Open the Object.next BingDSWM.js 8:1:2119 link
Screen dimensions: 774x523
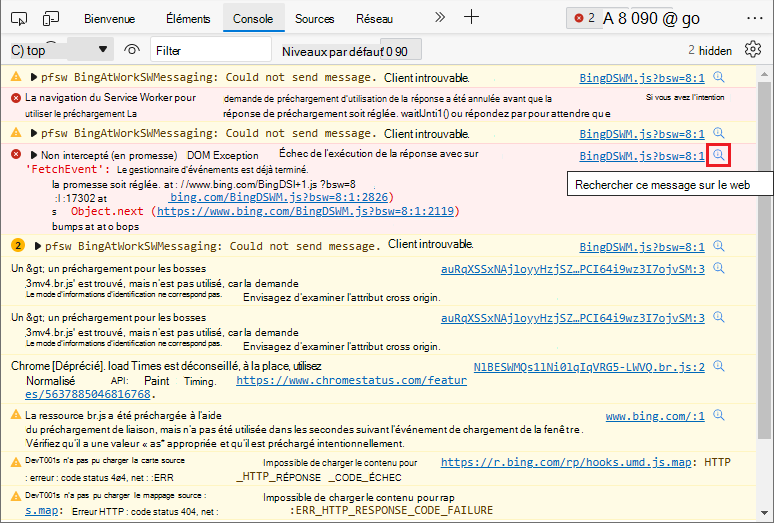coord(305,212)
